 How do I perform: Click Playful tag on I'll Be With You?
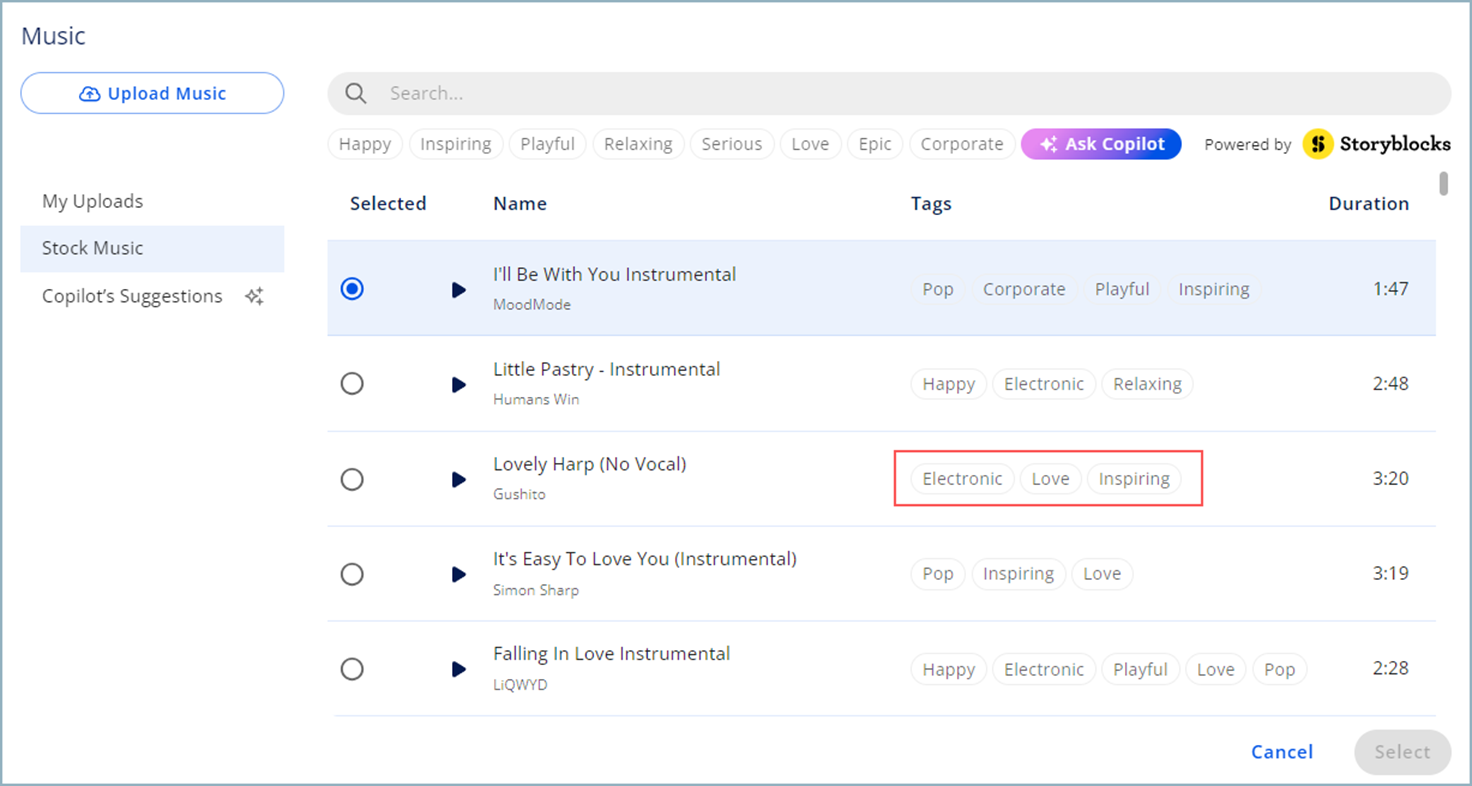[x=1122, y=289]
